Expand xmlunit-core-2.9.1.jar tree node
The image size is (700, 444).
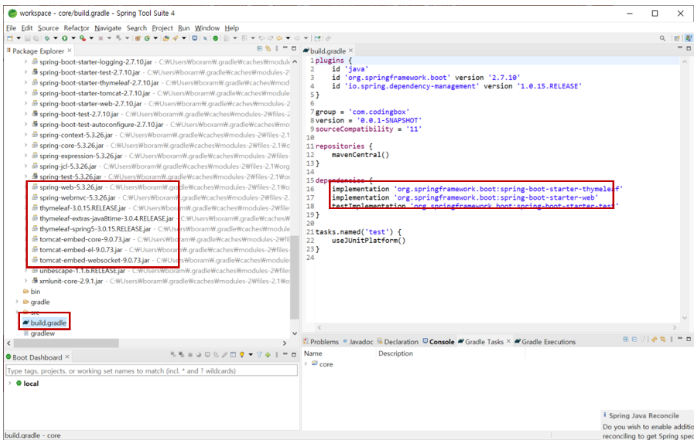pyautogui.click(x=25, y=281)
